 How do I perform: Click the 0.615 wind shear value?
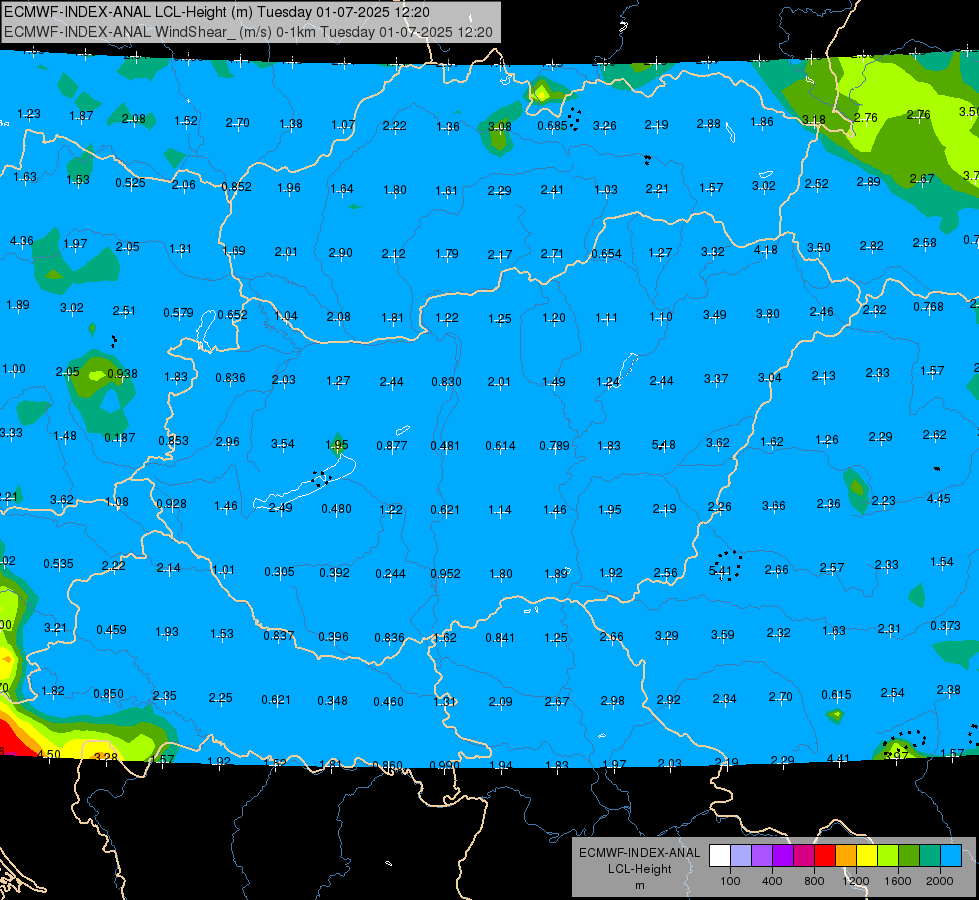click(837, 695)
